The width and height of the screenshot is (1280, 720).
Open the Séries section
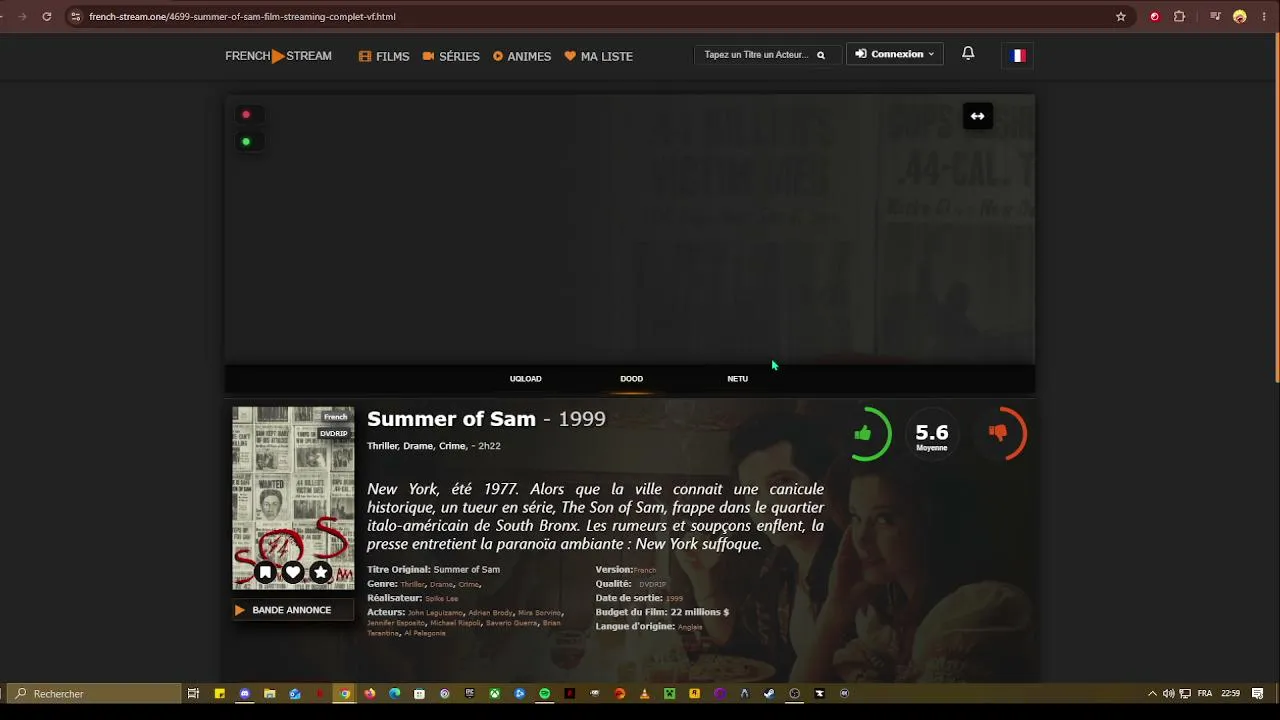(x=451, y=56)
